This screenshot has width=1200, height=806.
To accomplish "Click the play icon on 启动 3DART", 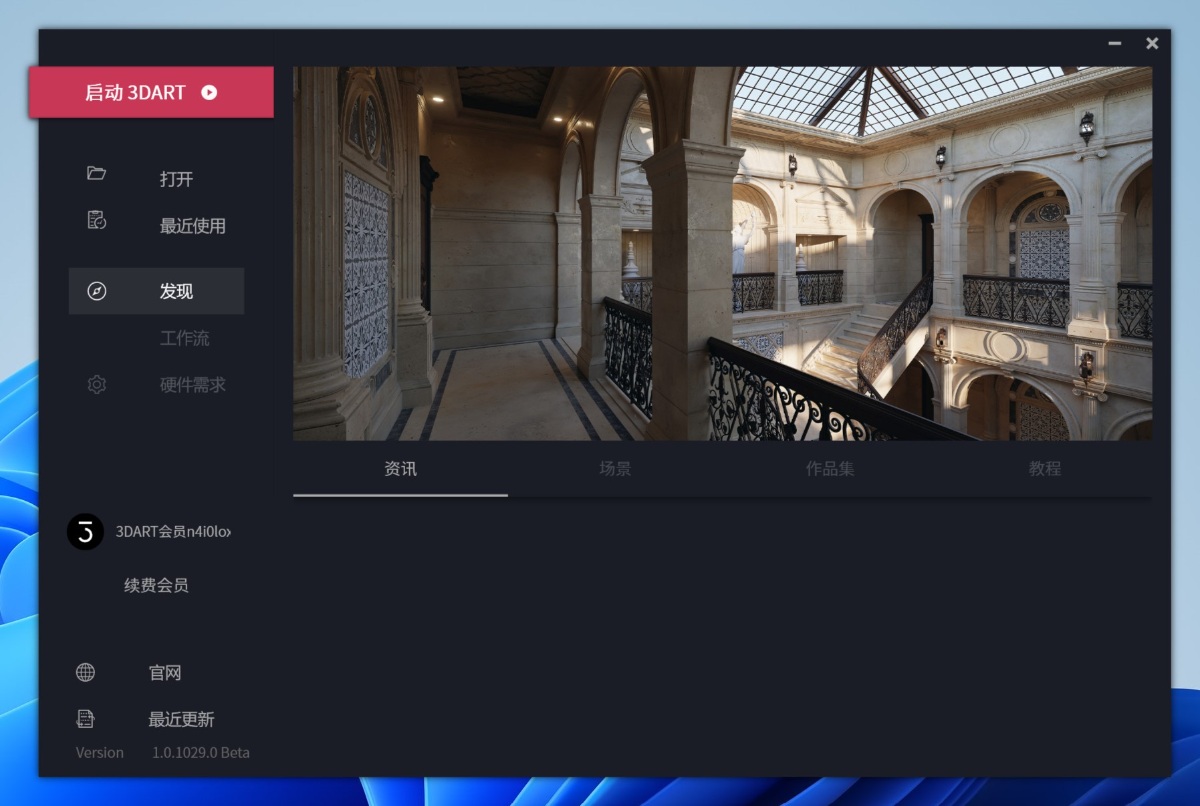I will 209,92.
